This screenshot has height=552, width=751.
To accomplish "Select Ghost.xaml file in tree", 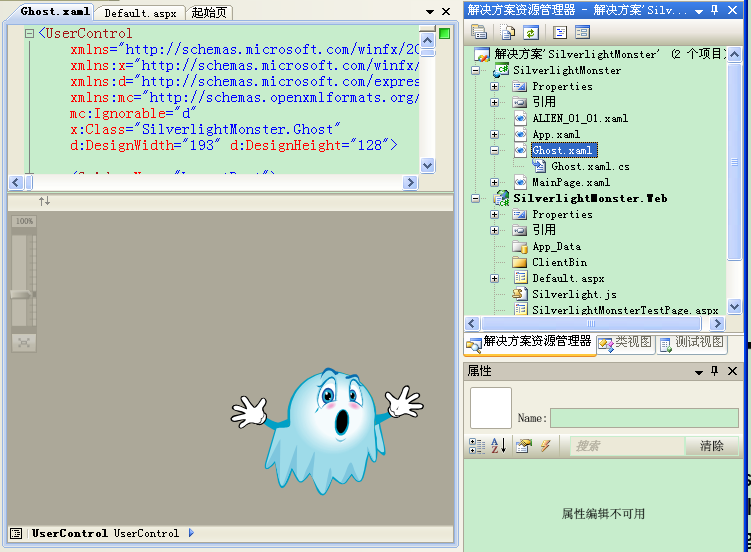I will [564, 150].
